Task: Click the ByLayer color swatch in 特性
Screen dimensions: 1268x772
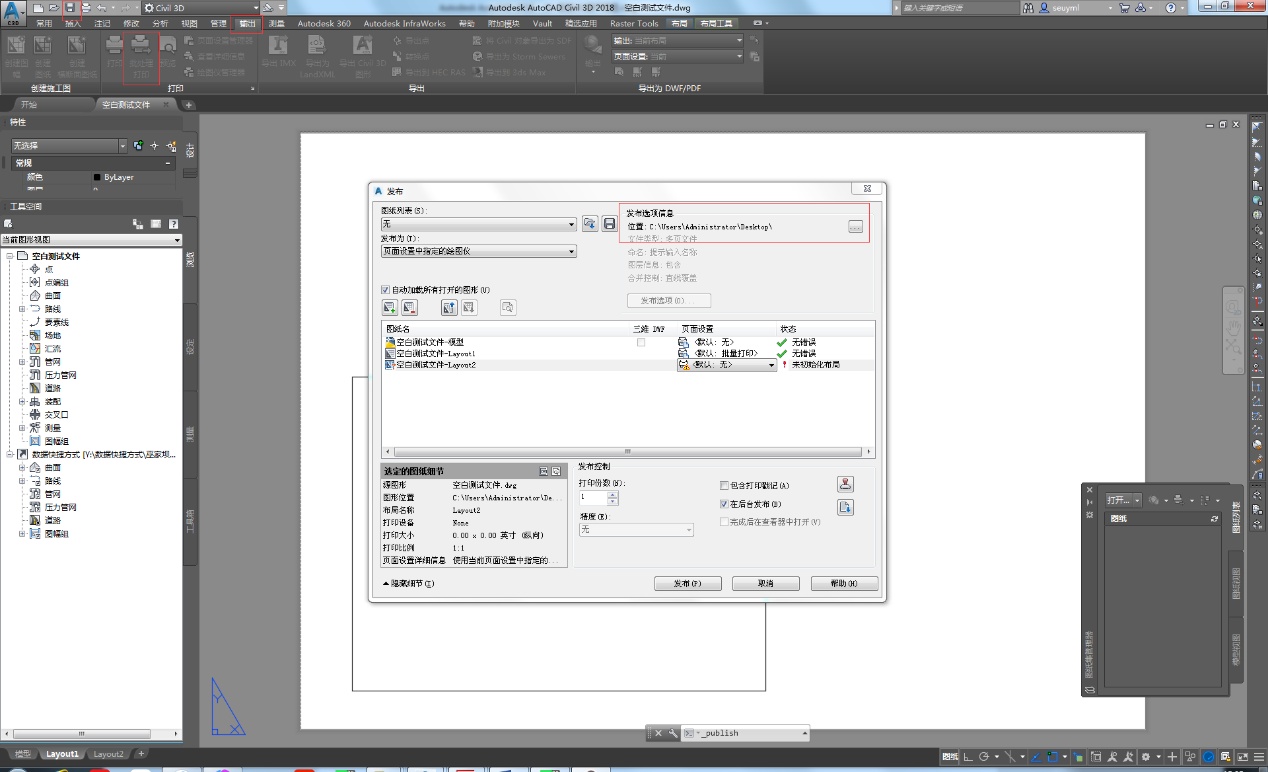Action: pos(97,177)
